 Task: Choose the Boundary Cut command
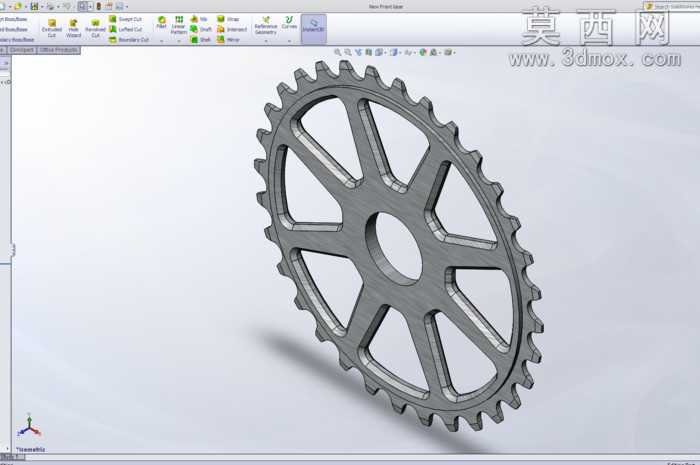[x=129, y=39]
